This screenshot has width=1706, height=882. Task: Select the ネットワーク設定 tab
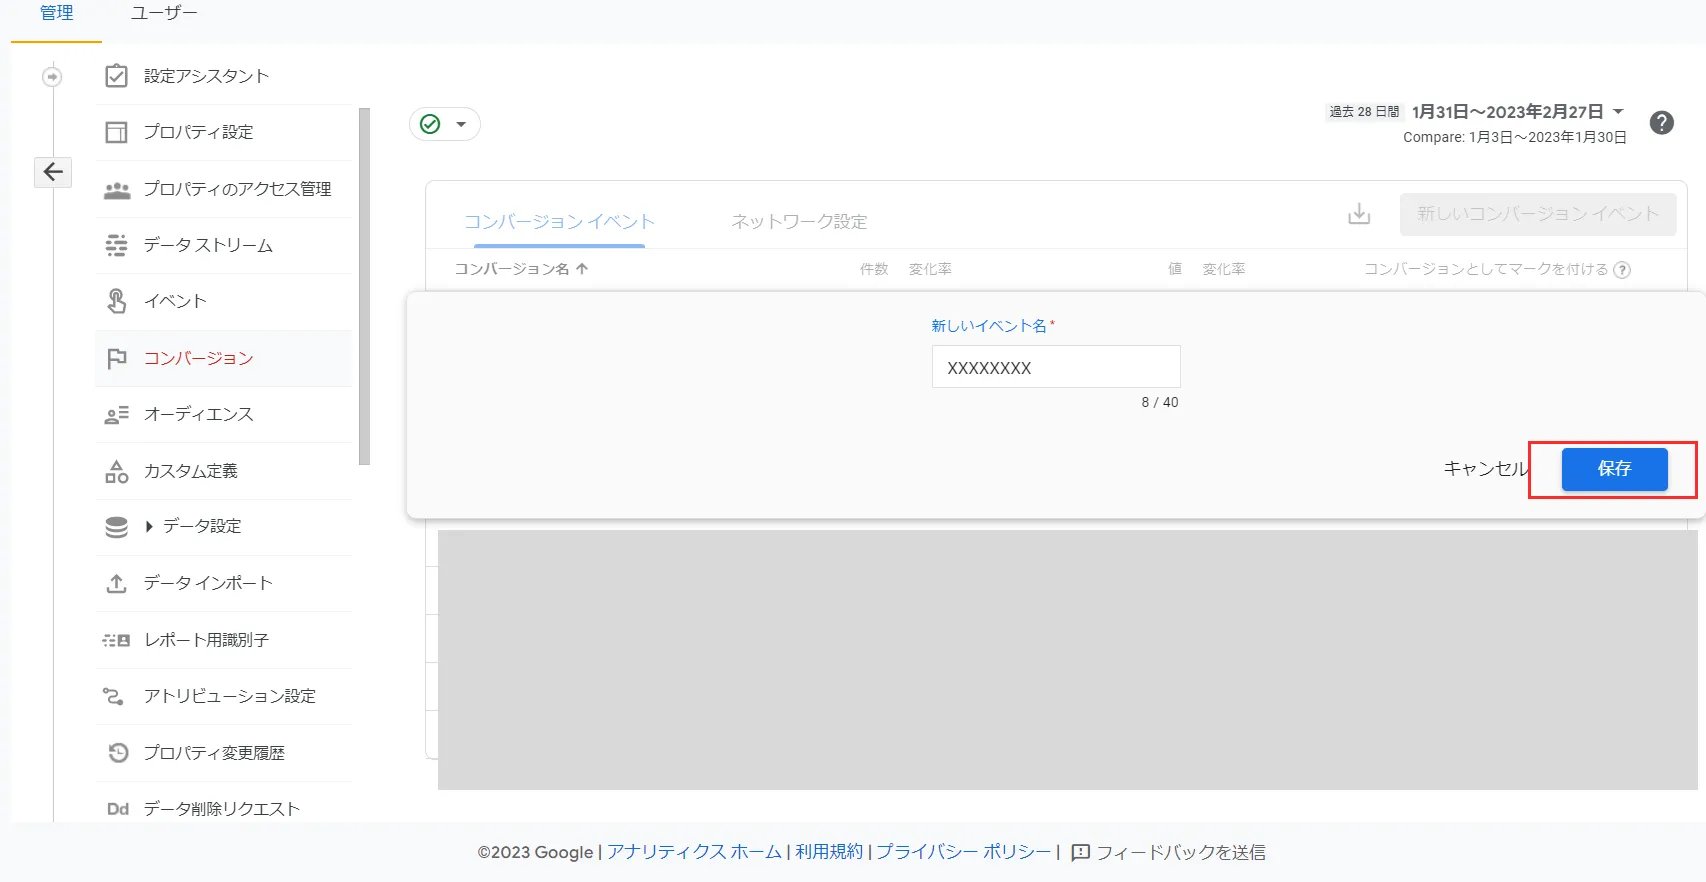pyautogui.click(x=799, y=222)
